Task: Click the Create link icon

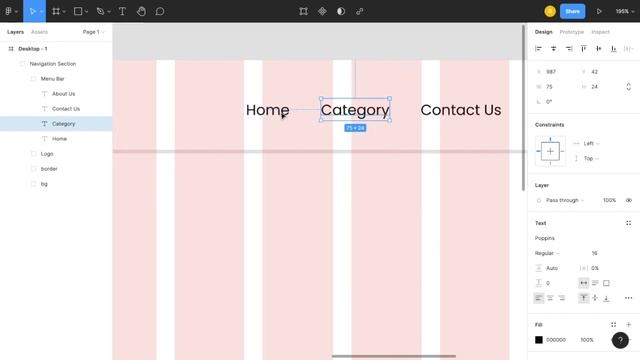Action: [360, 11]
